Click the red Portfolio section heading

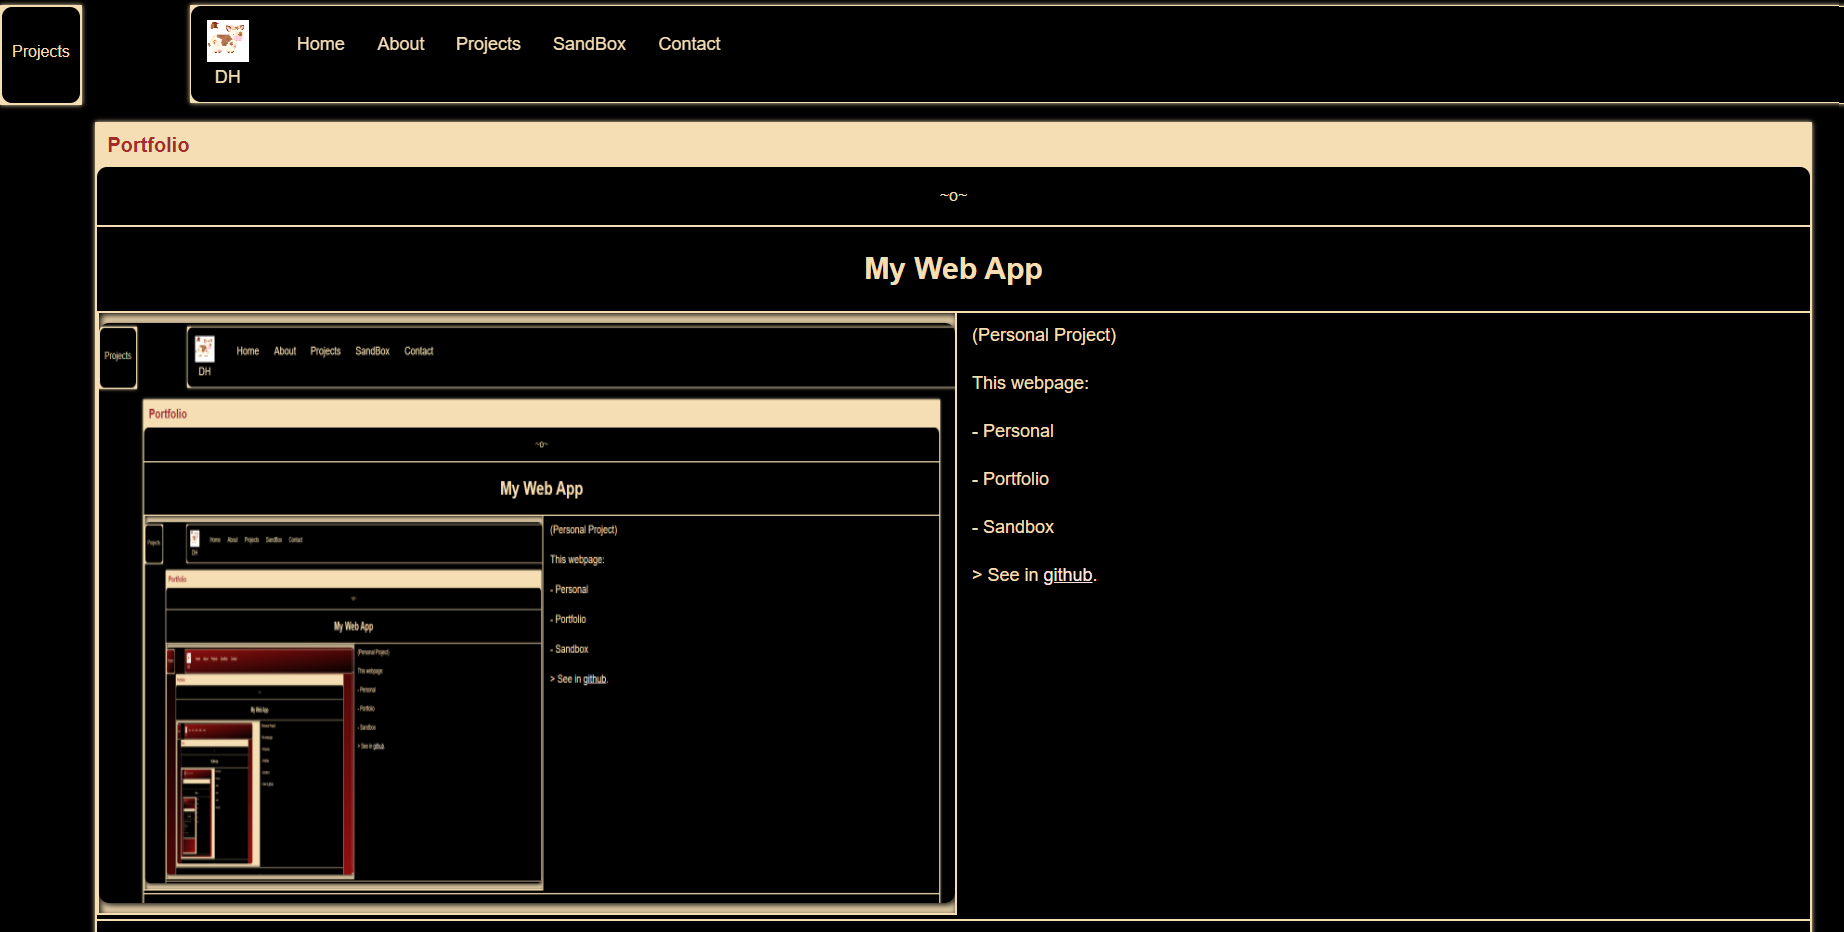148,145
